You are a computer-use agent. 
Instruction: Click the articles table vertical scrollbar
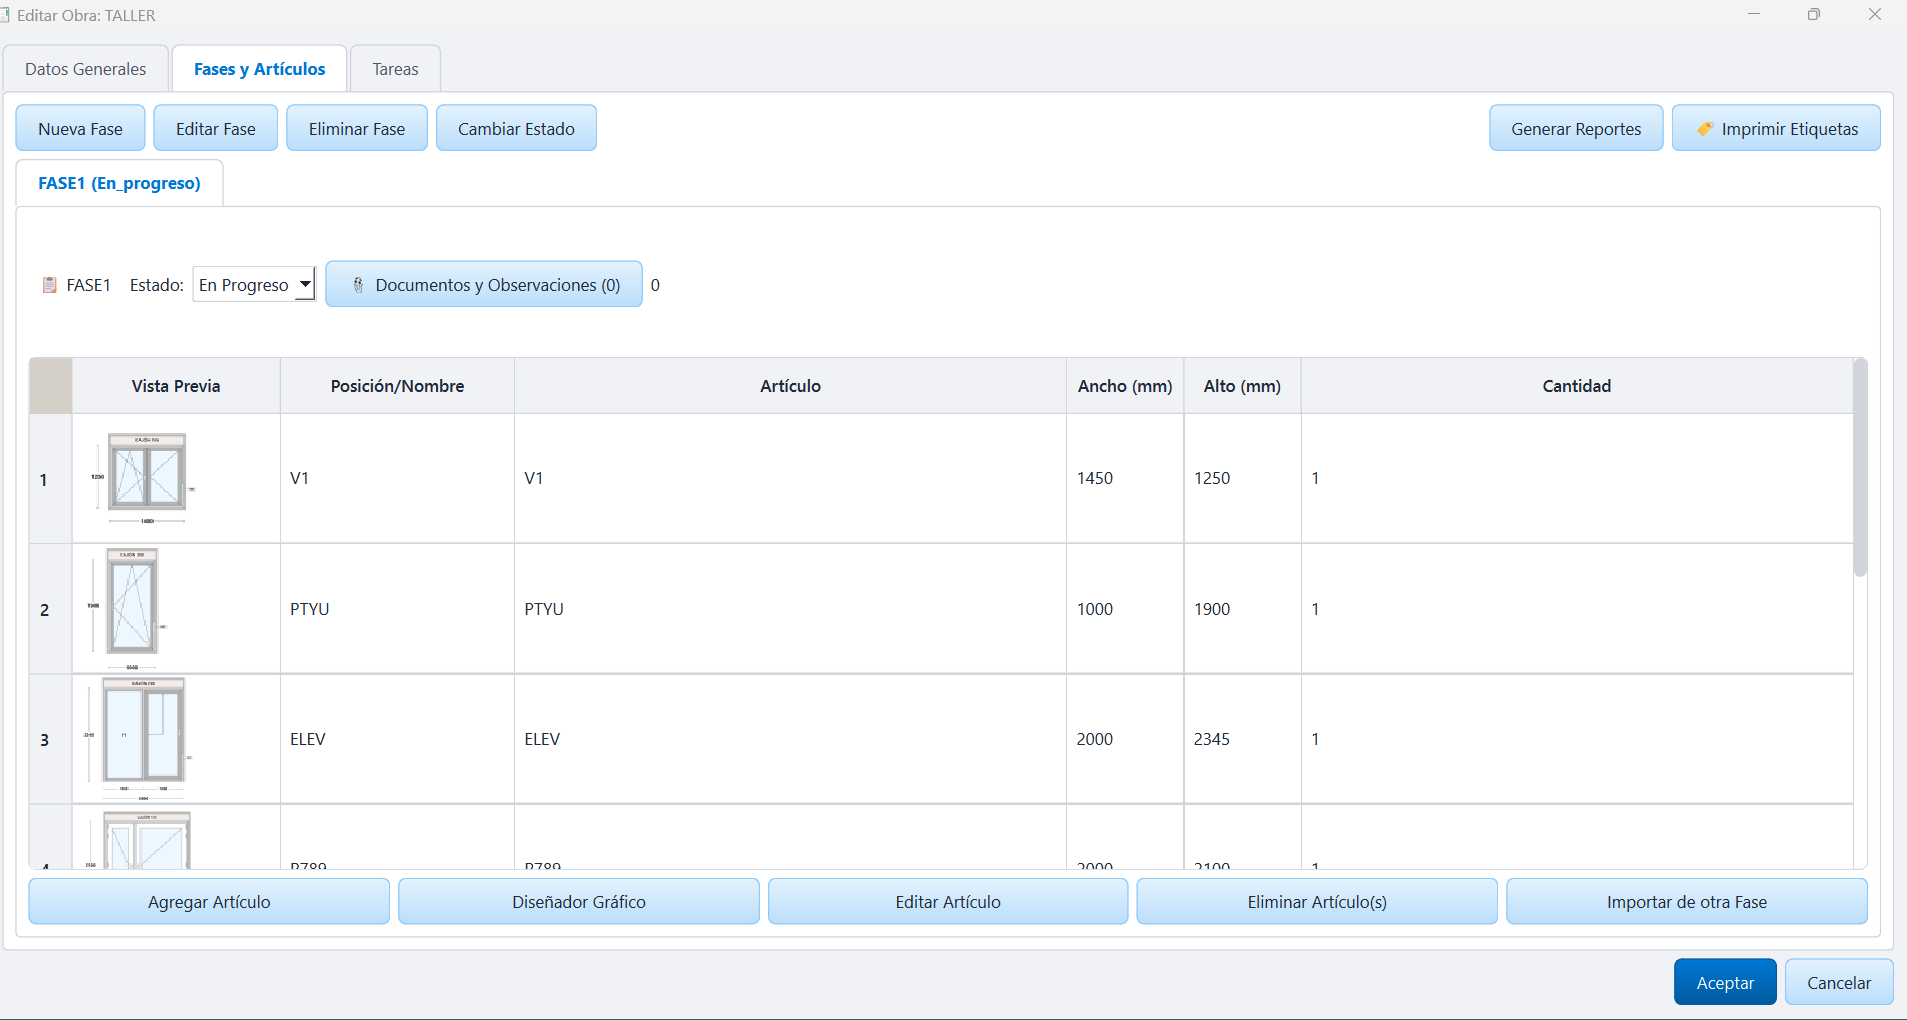1859,470
